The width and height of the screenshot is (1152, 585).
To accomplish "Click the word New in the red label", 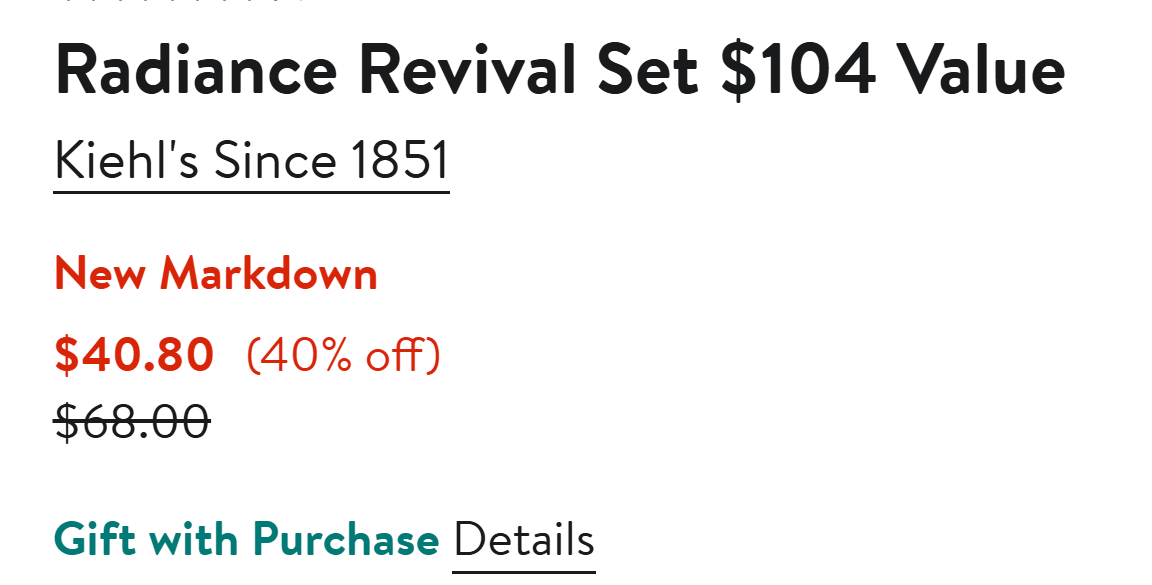I will (100, 274).
